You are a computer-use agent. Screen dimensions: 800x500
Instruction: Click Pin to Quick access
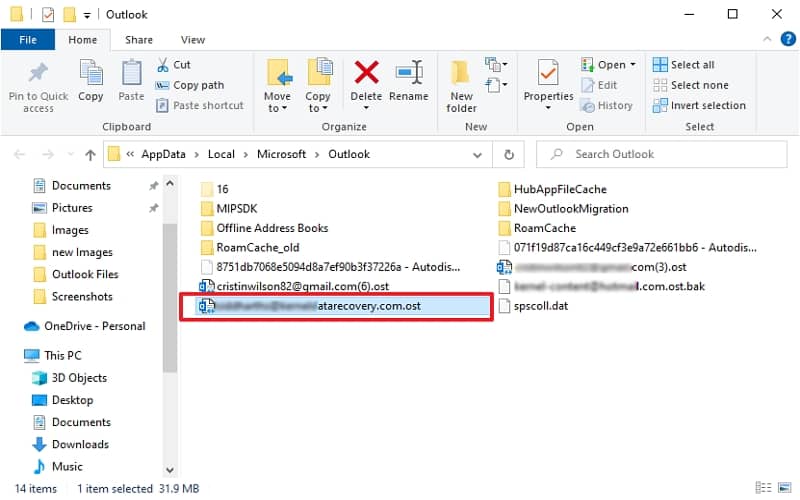(38, 85)
